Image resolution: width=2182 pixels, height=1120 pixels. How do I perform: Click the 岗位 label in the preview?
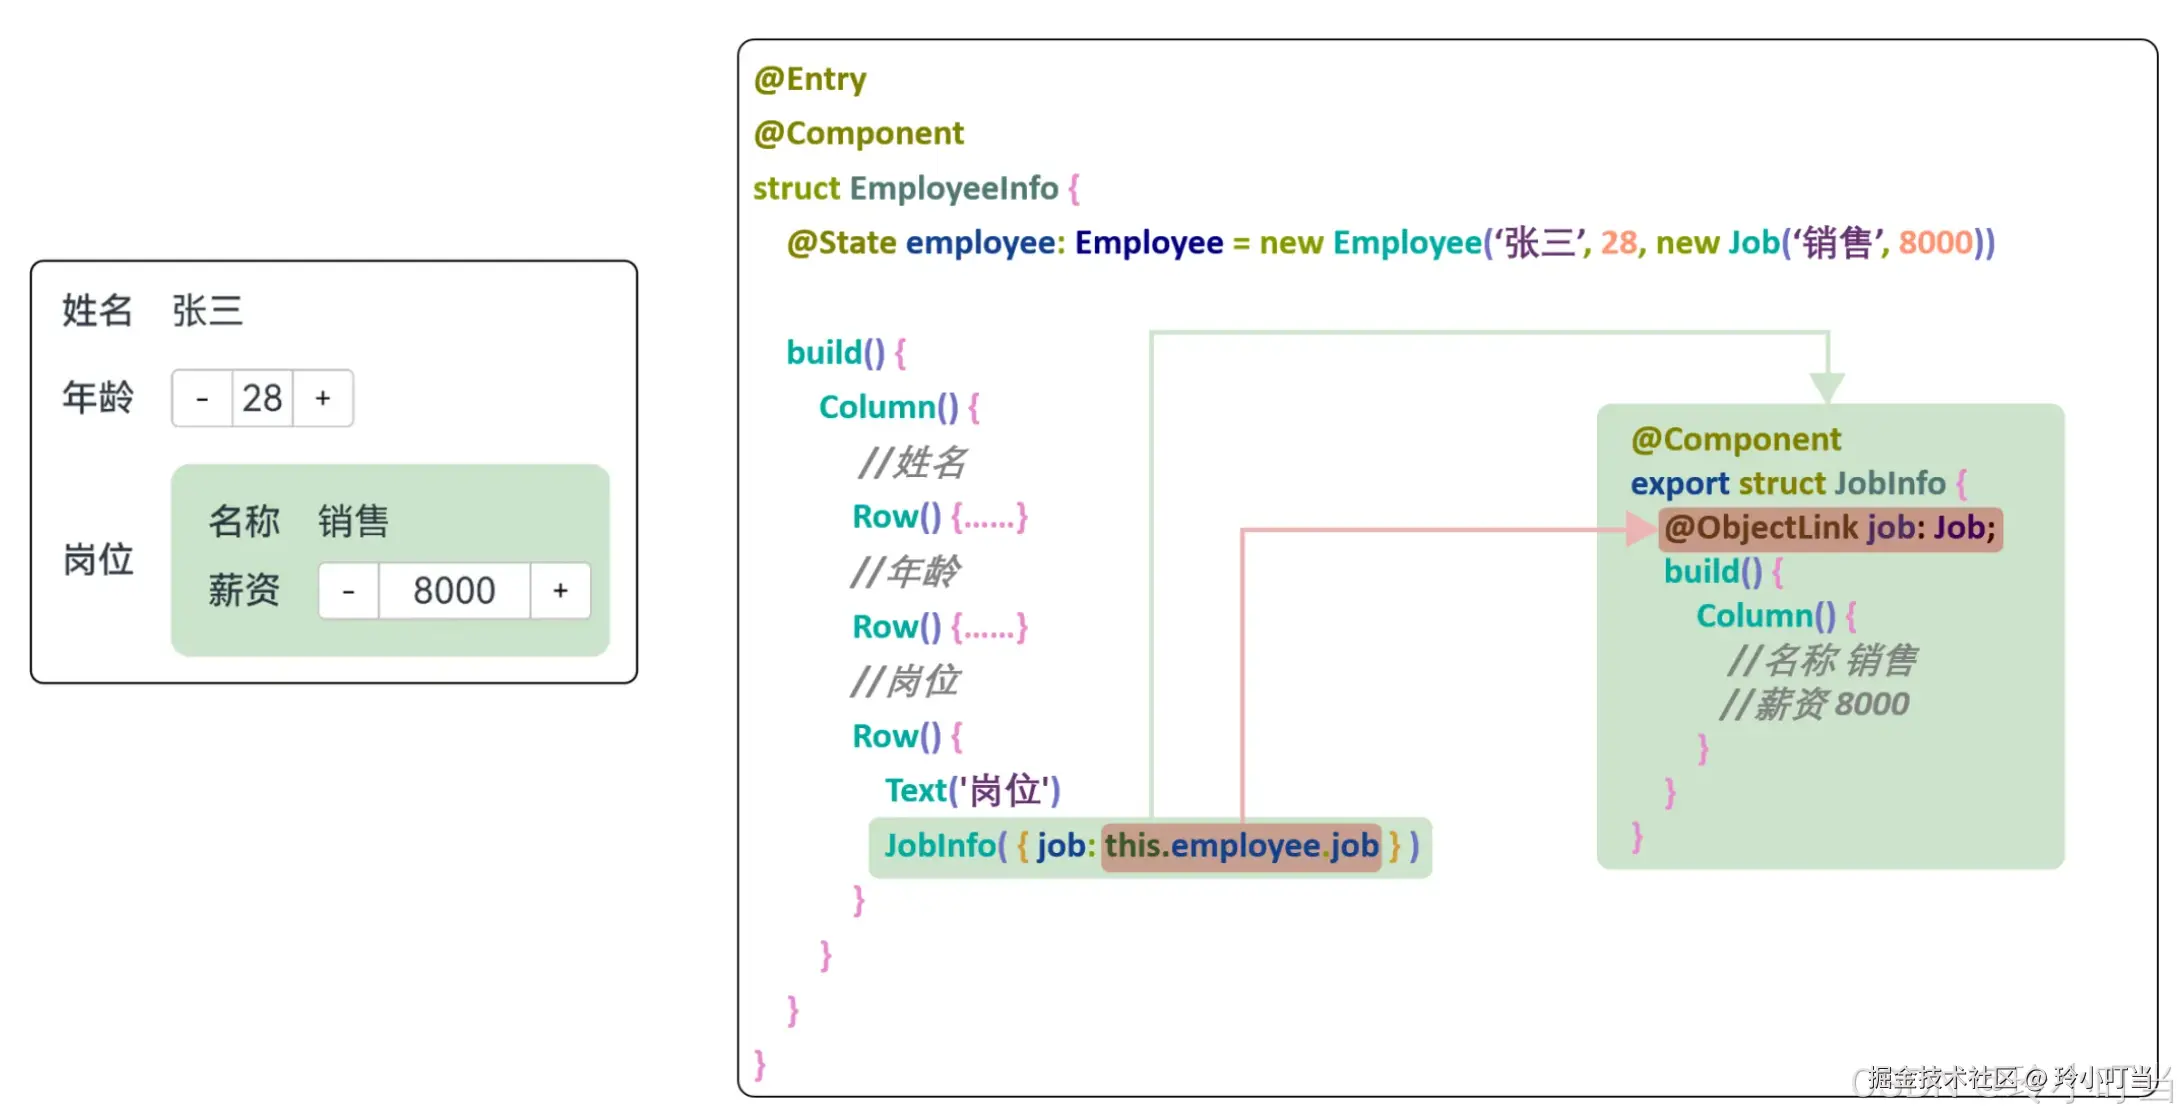98,560
